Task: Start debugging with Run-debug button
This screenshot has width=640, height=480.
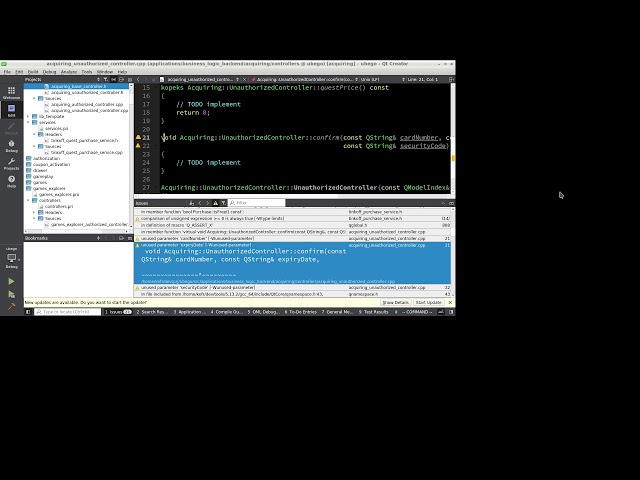Action: click(11, 294)
